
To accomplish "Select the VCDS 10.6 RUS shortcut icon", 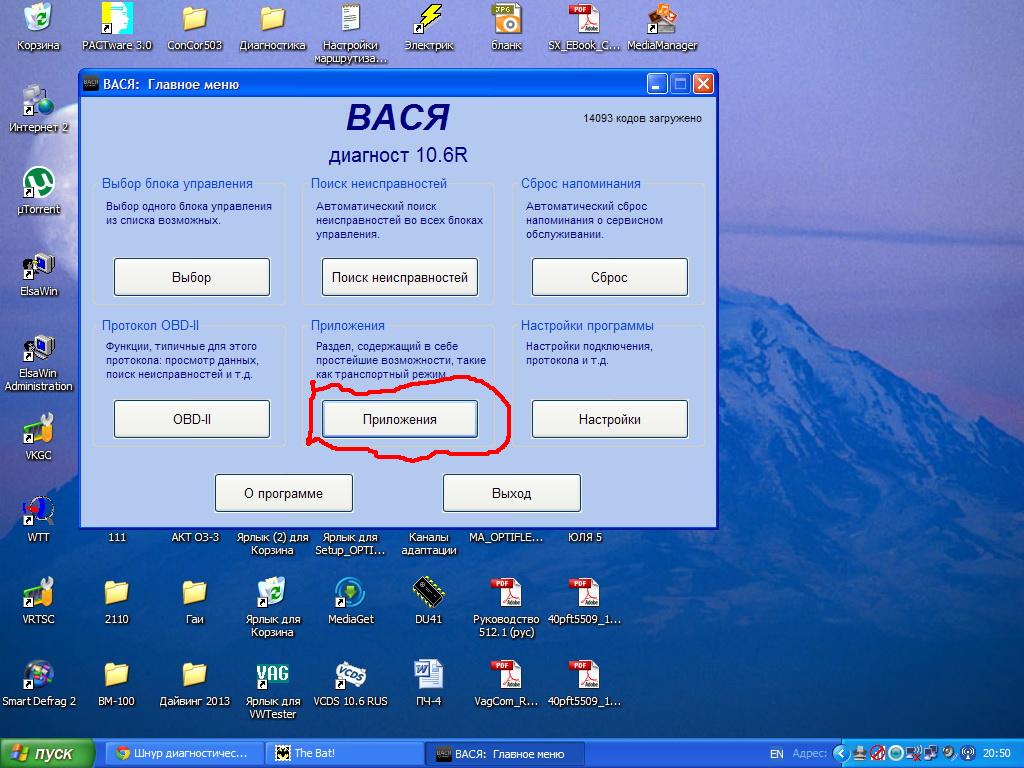I will [x=351, y=675].
